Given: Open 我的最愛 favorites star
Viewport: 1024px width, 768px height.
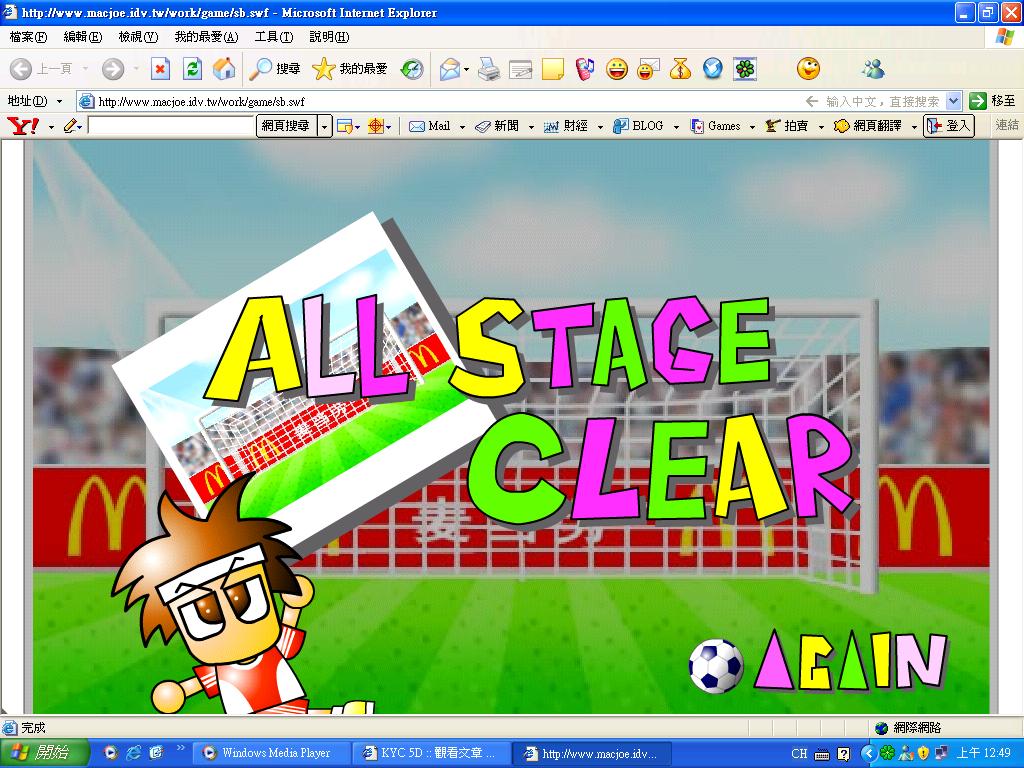Looking at the screenshot, I should pyautogui.click(x=350, y=69).
